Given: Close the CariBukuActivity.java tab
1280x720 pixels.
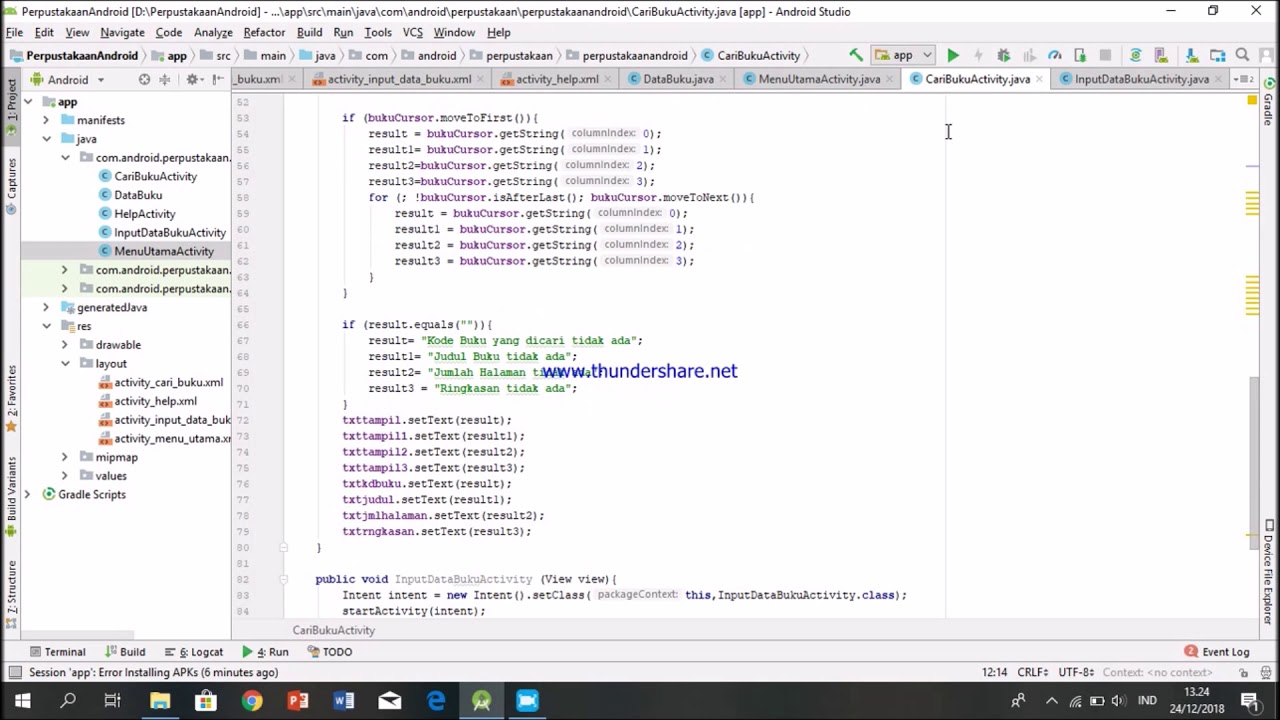Looking at the screenshot, I should click(x=1040, y=79).
